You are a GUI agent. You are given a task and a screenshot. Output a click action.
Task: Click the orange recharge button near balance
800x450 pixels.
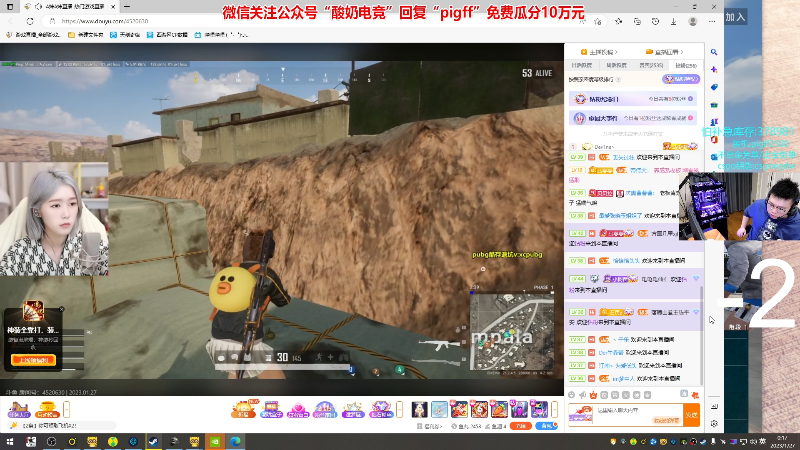coord(520,426)
